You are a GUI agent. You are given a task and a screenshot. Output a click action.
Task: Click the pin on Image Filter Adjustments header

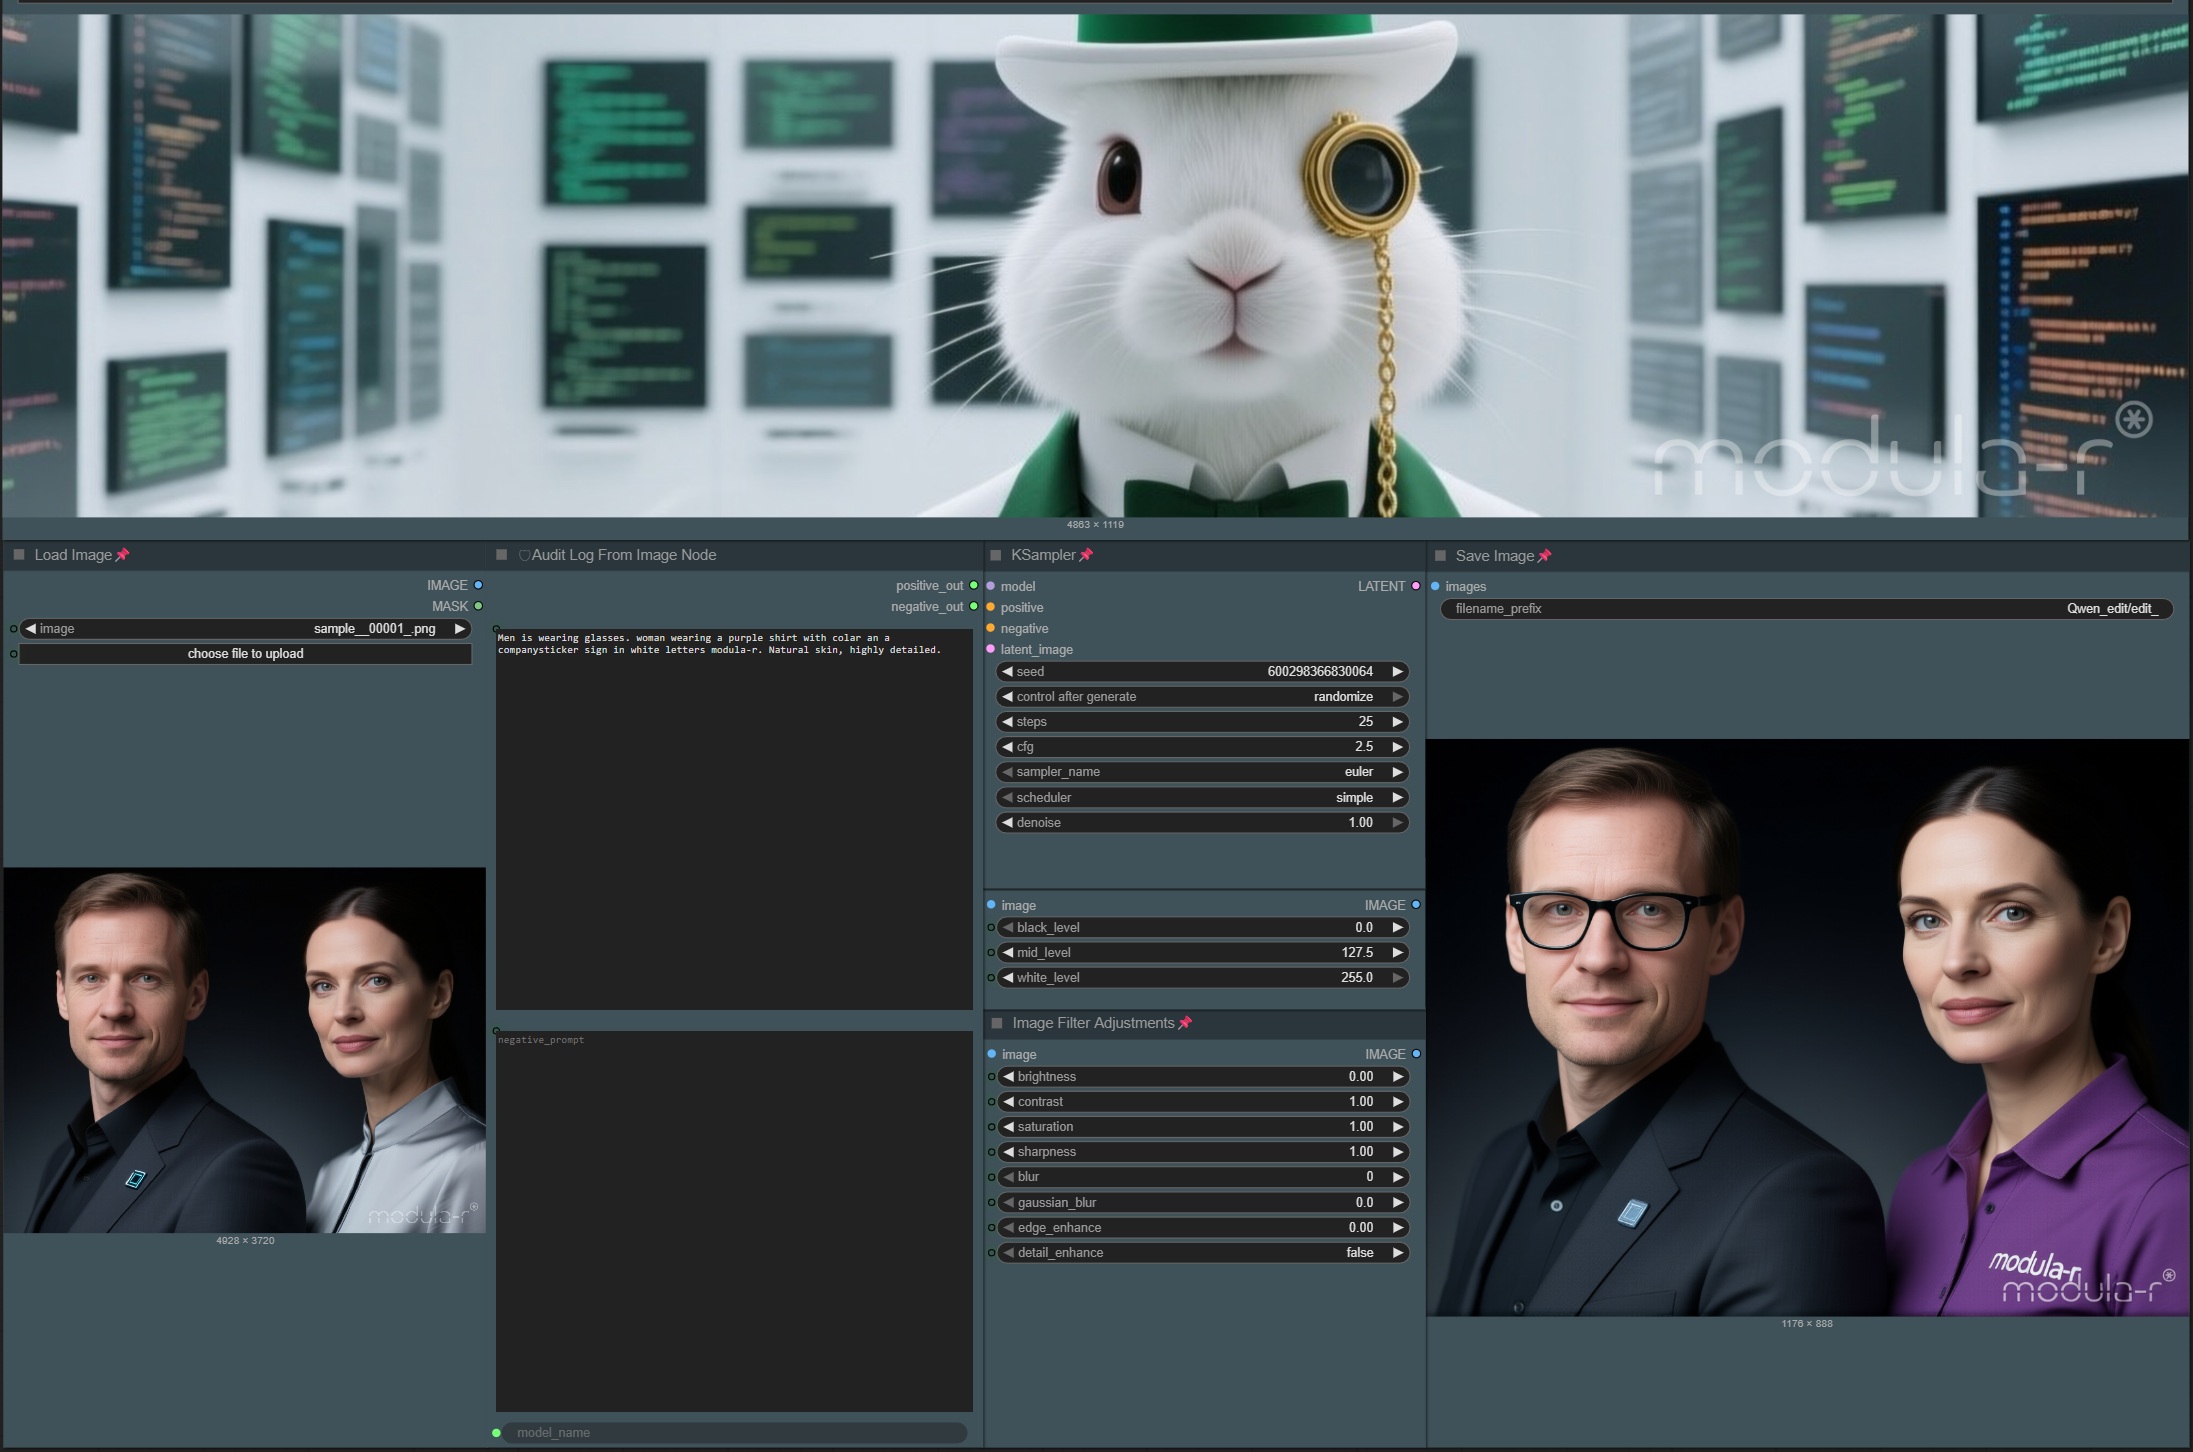(x=1186, y=1023)
